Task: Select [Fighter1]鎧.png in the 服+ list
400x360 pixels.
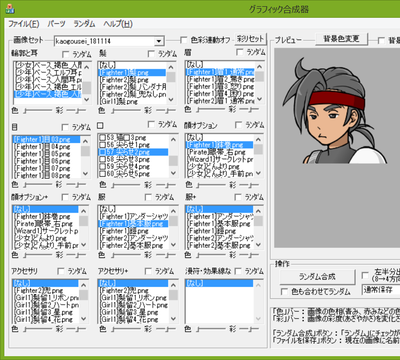Action: pos(219,231)
